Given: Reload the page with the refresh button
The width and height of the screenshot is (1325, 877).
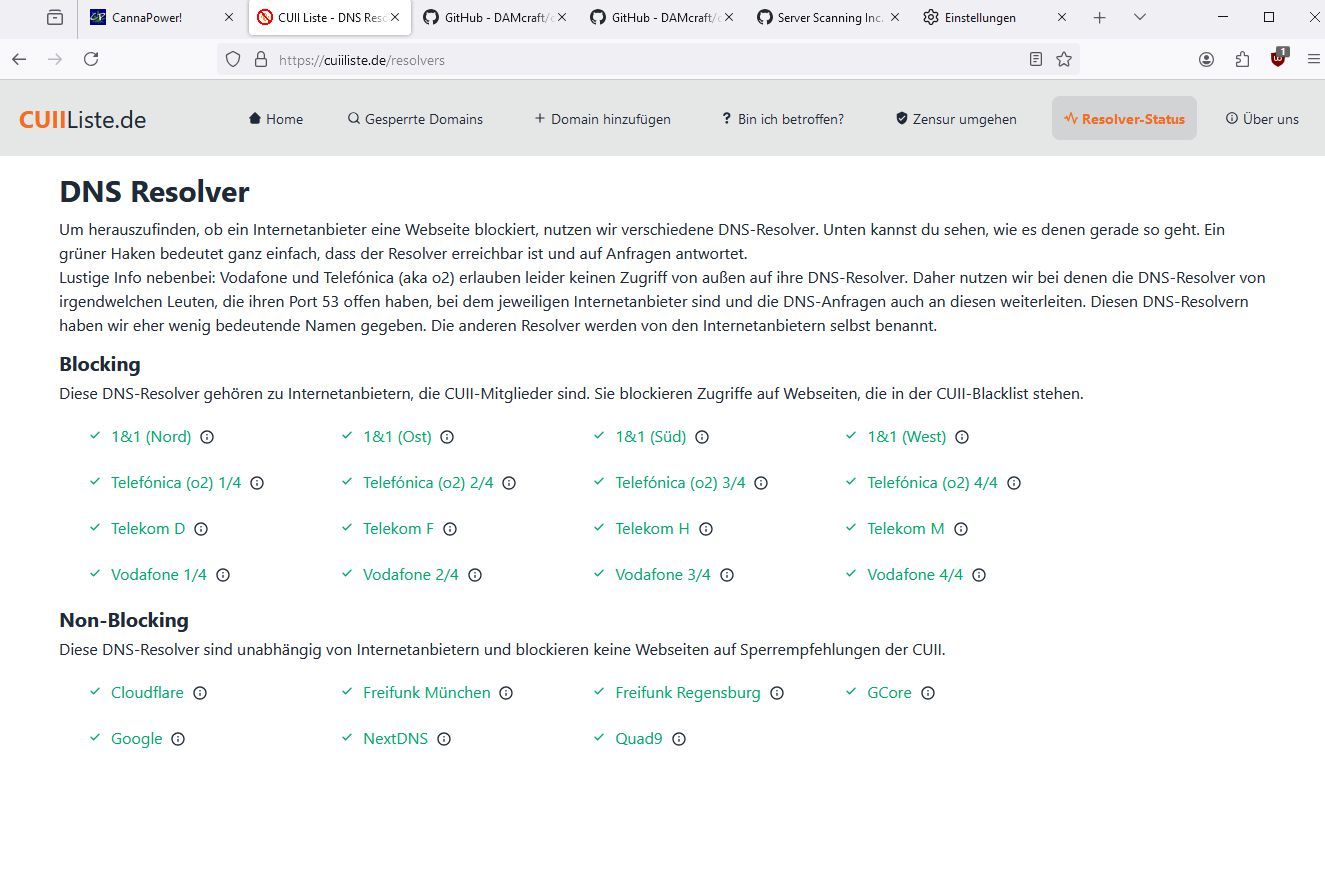Looking at the screenshot, I should pyautogui.click(x=91, y=60).
